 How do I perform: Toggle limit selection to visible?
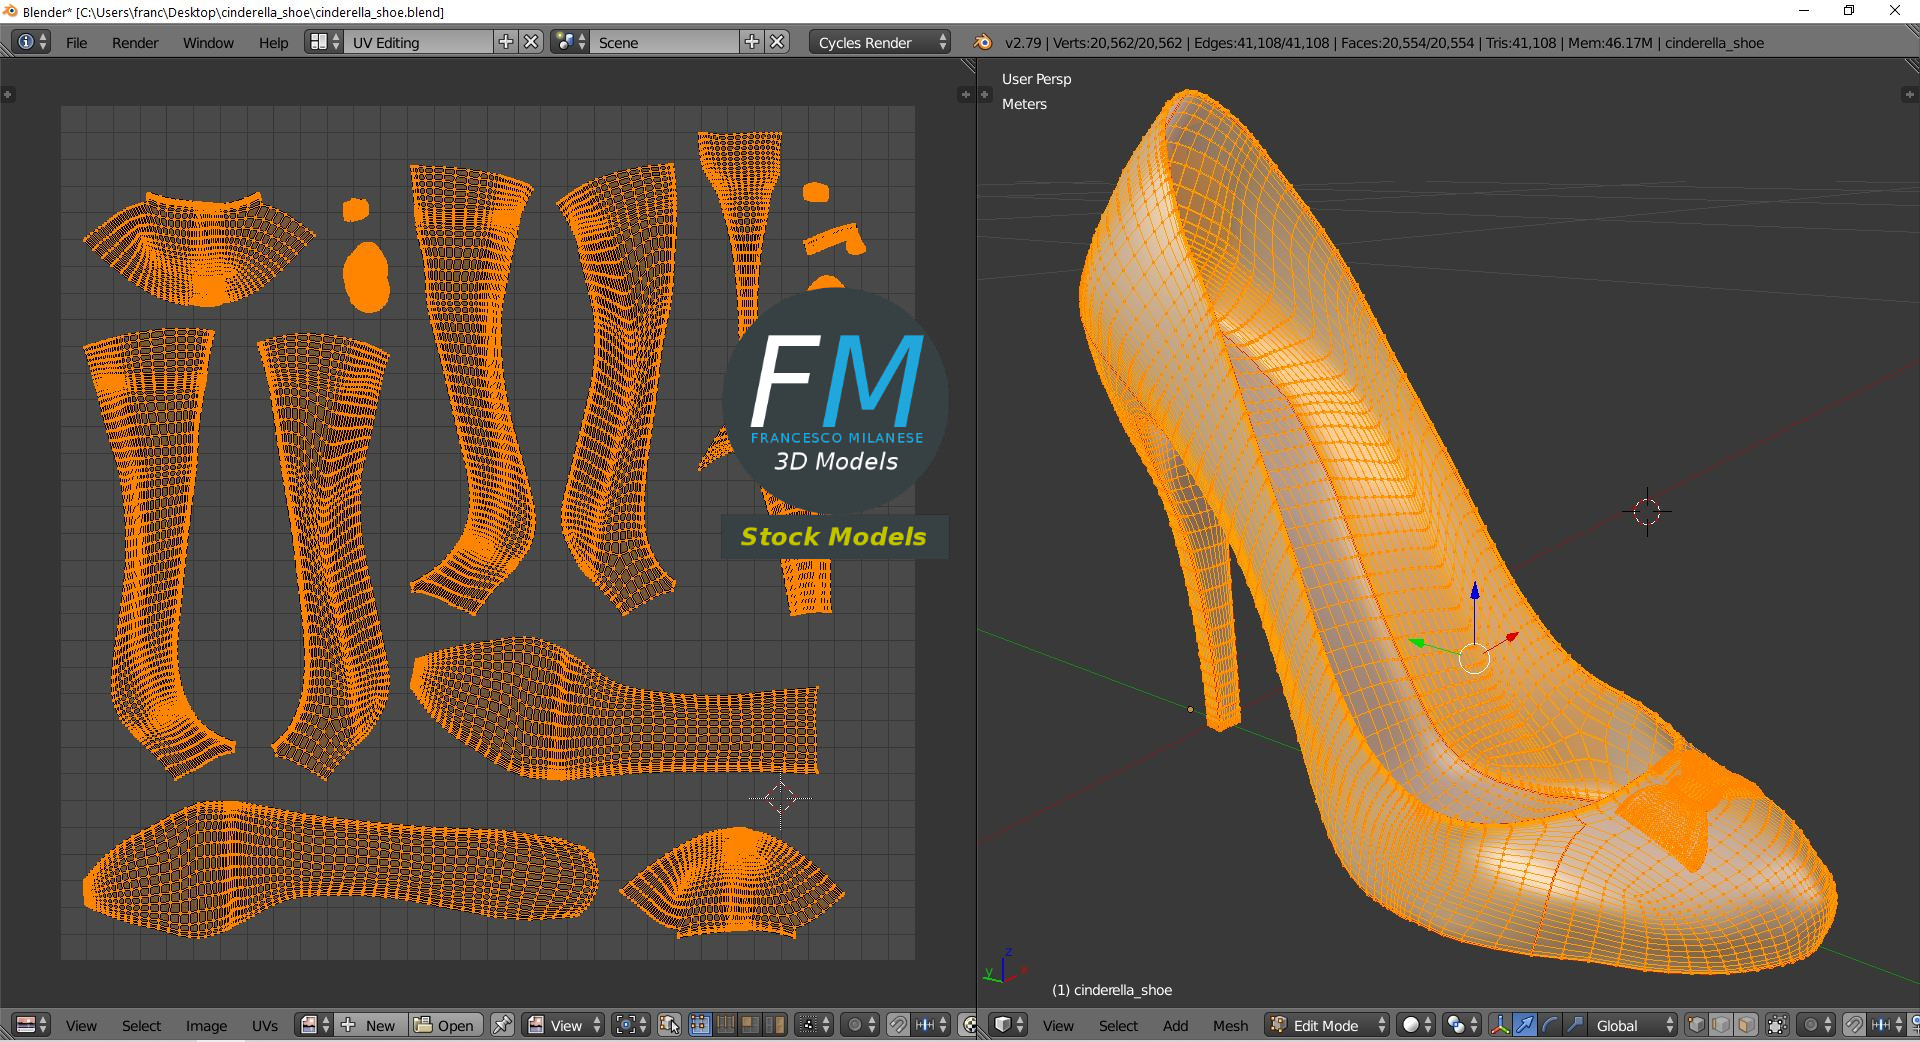pyautogui.click(x=1777, y=1025)
